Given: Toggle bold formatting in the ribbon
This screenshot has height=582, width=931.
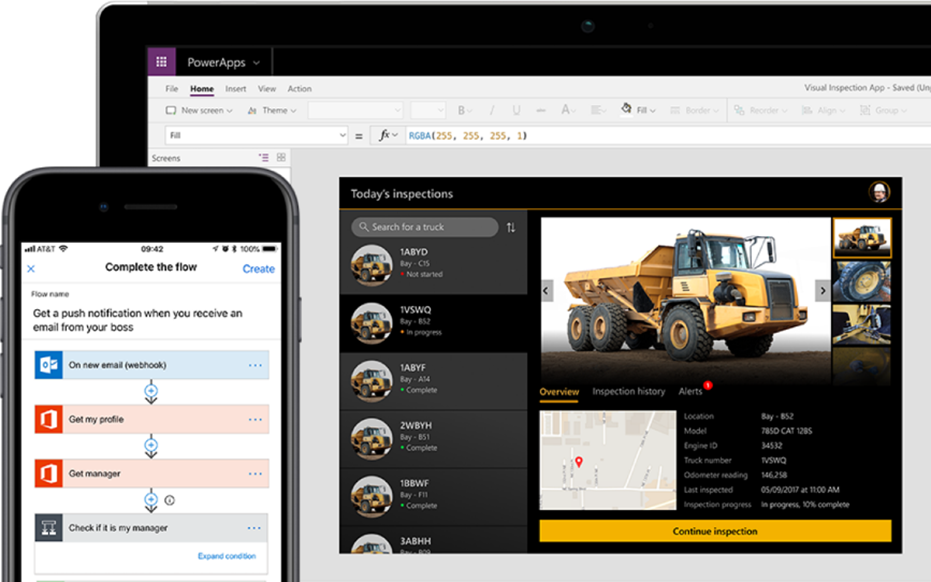Looking at the screenshot, I should point(464,110).
